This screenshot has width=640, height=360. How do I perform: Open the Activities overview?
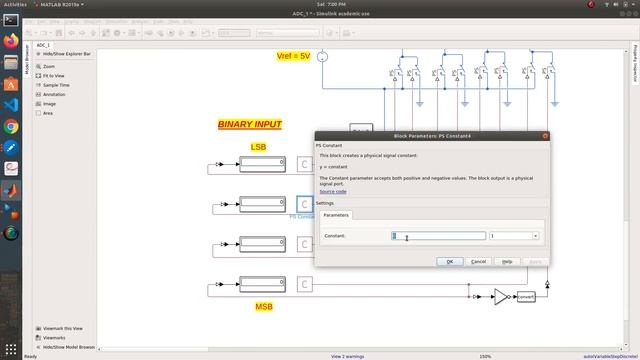click(15, 4)
